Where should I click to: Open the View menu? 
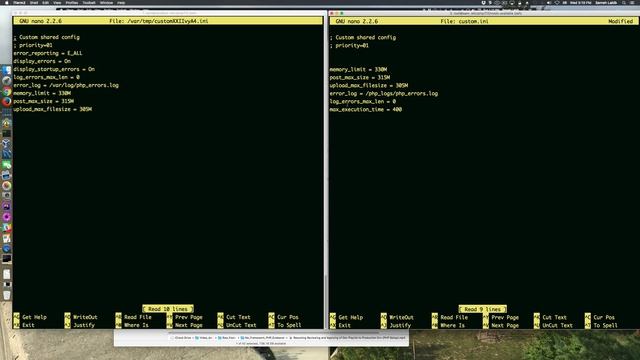pyautogui.click(x=57, y=2)
